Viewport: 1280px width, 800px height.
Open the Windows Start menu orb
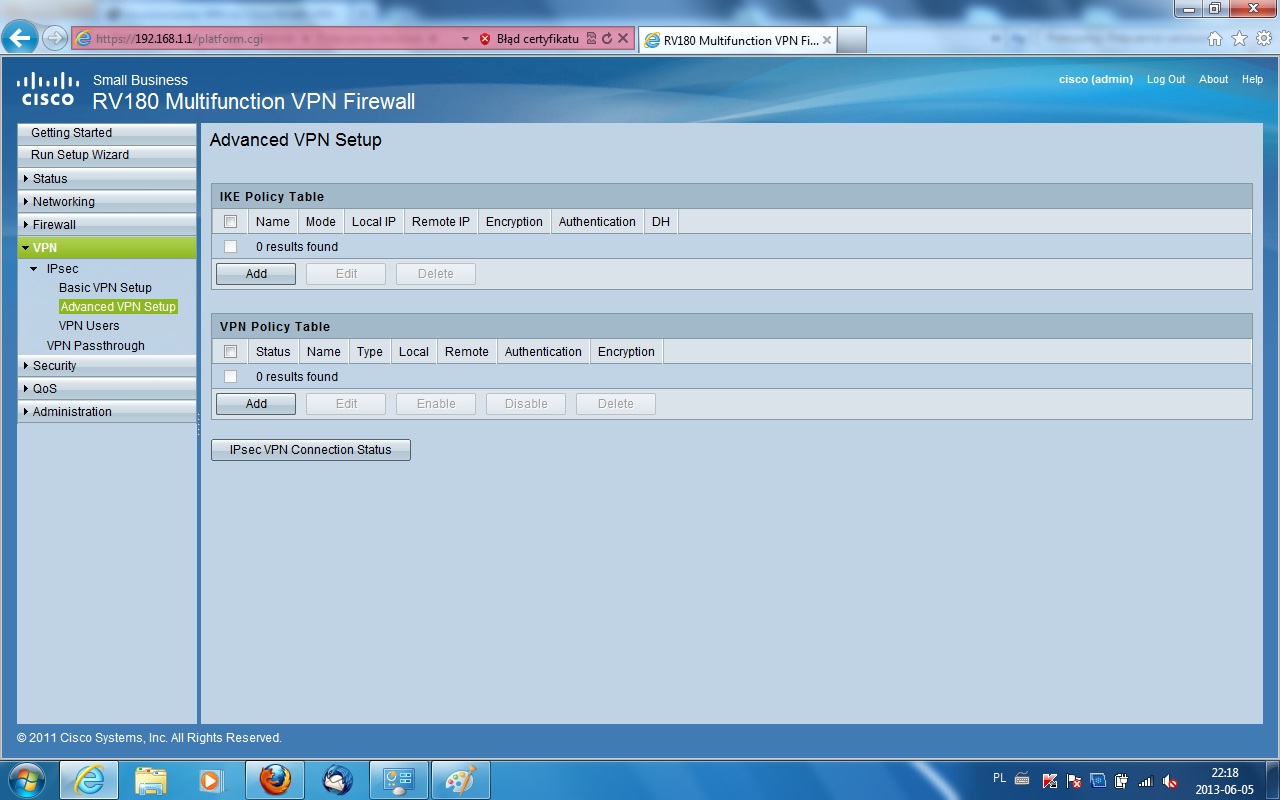coord(25,780)
